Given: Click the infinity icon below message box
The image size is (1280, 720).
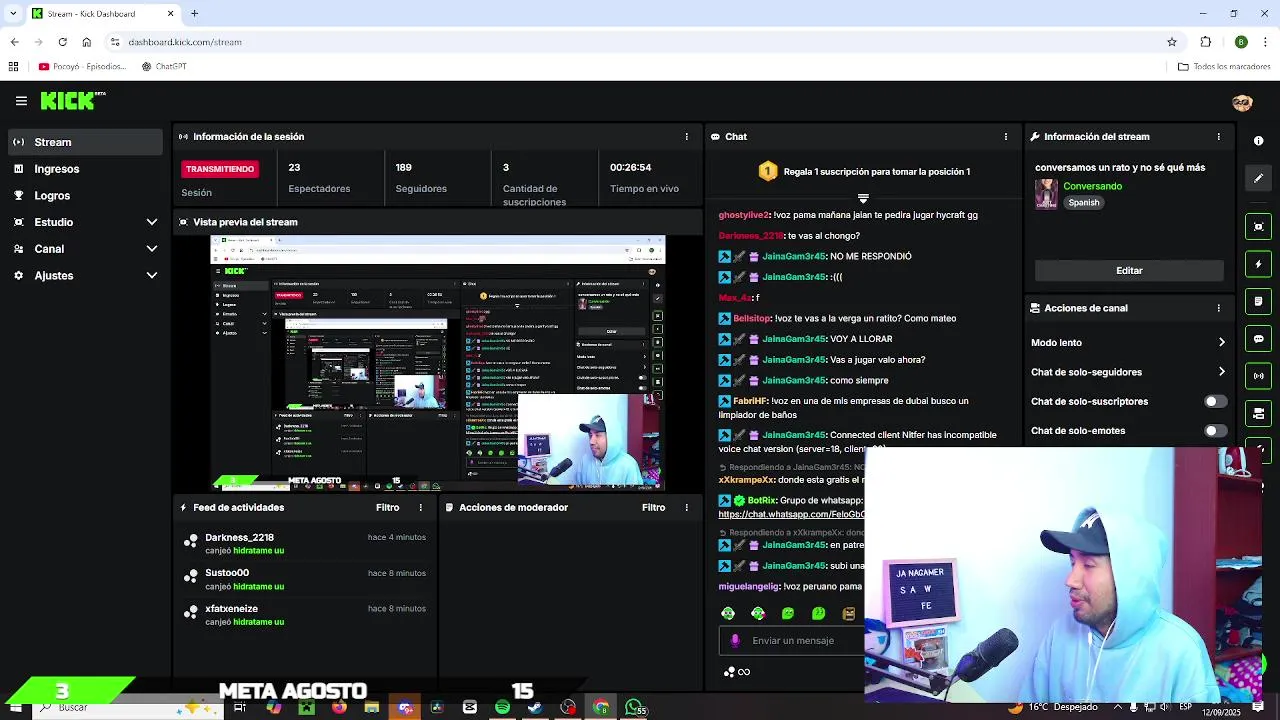Looking at the screenshot, I should pos(744,672).
